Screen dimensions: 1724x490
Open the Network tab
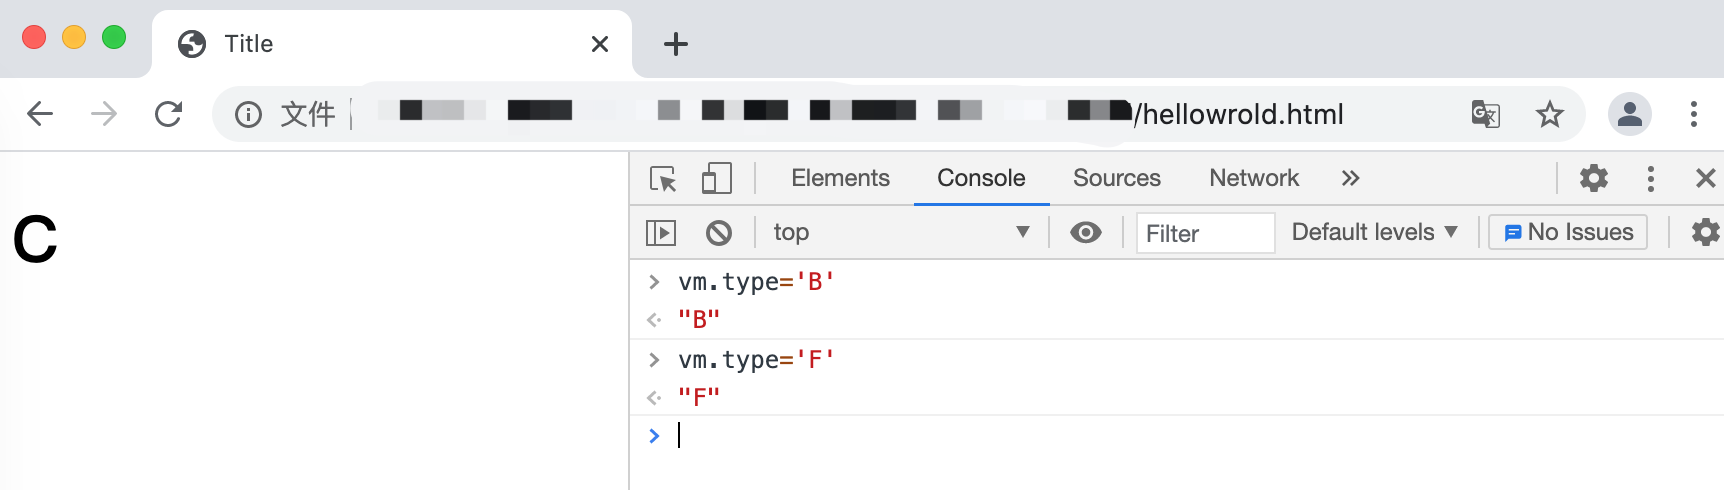[1253, 179]
